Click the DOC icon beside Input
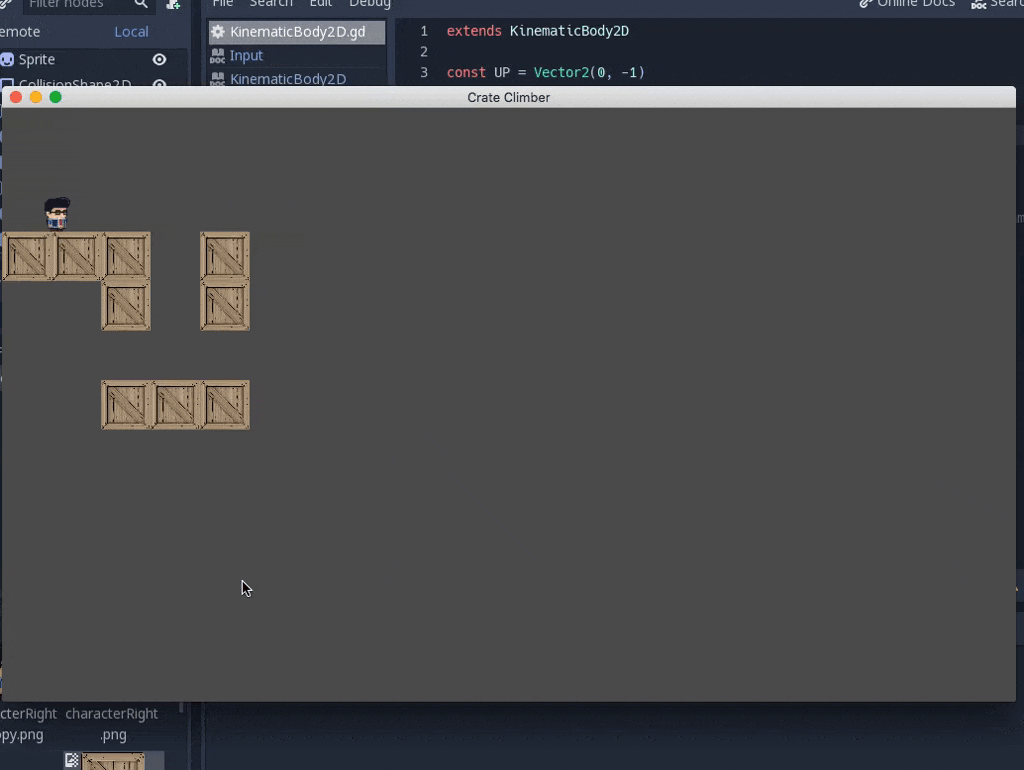The image size is (1024, 770). pos(218,56)
